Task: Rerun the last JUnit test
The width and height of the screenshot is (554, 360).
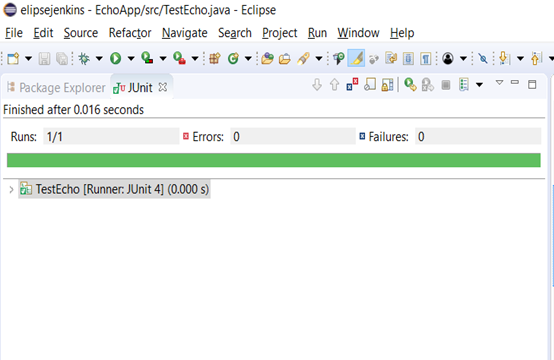Action: [410, 85]
